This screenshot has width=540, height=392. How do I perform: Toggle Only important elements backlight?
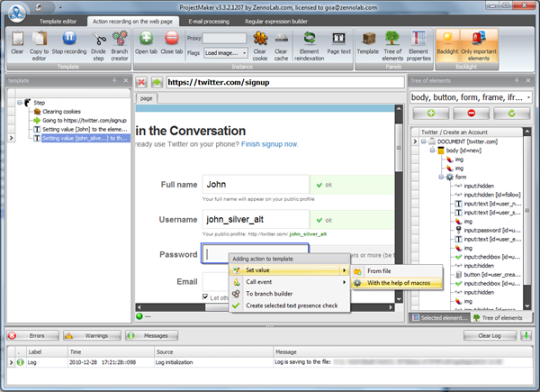click(x=479, y=45)
